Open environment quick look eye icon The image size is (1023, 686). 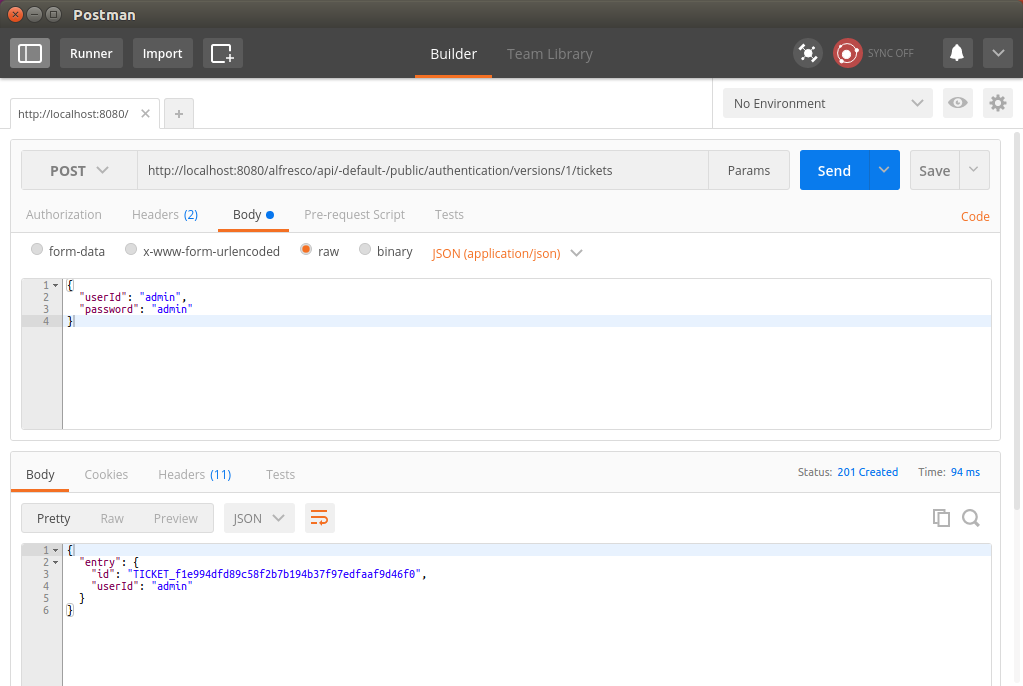pyautogui.click(x=958, y=103)
